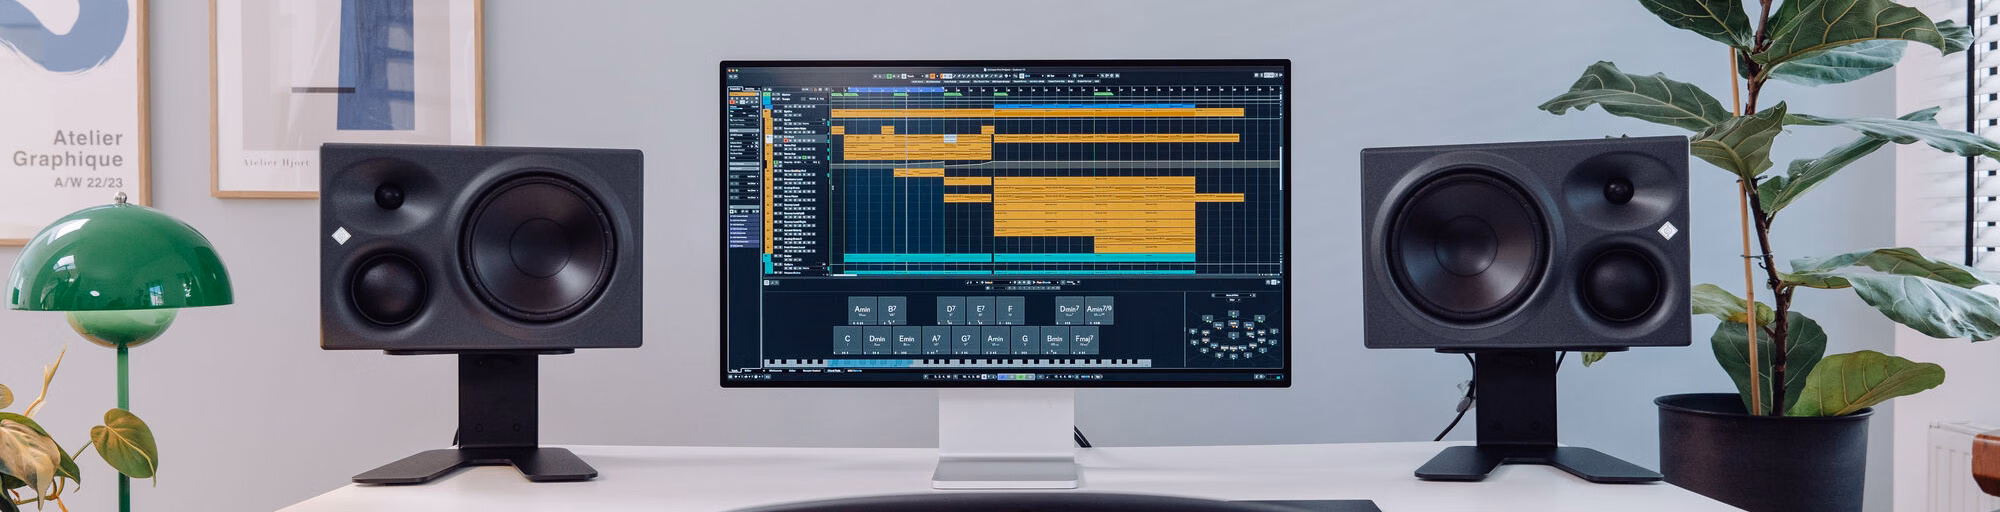Trigger the A7 chord pad
The height and width of the screenshot is (512, 2000).
936,340
